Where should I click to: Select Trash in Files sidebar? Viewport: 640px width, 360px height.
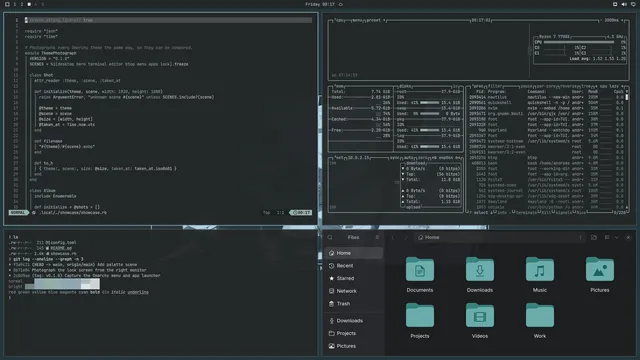pyautogui.click(x=353, y=304)
